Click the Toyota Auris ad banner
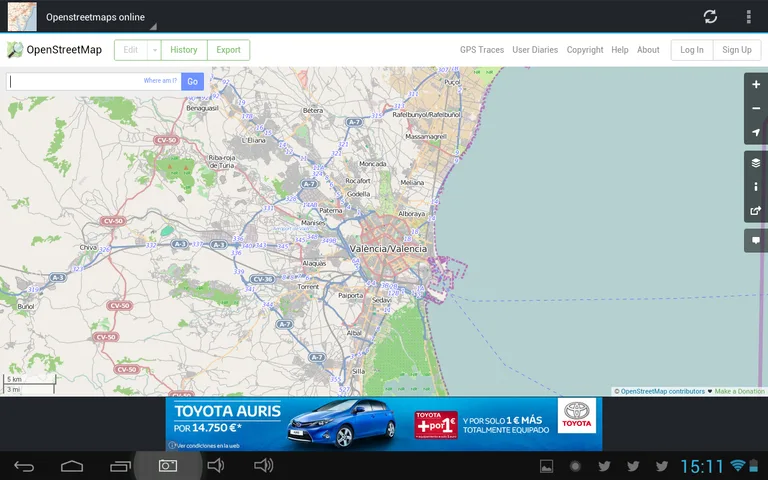 [384, 424]
